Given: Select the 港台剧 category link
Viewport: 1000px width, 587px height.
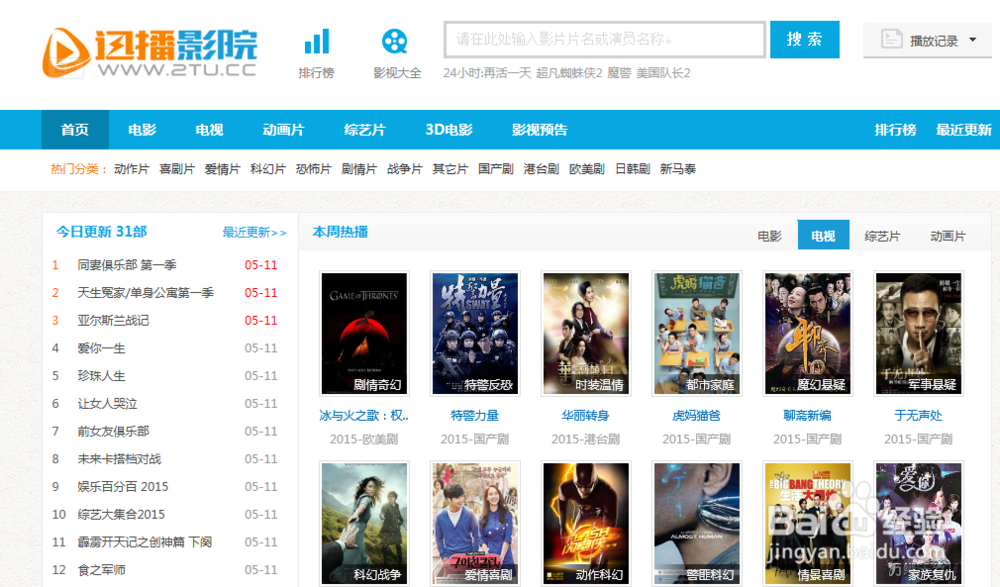Looking at the screenshot, I should click(541, 169).
